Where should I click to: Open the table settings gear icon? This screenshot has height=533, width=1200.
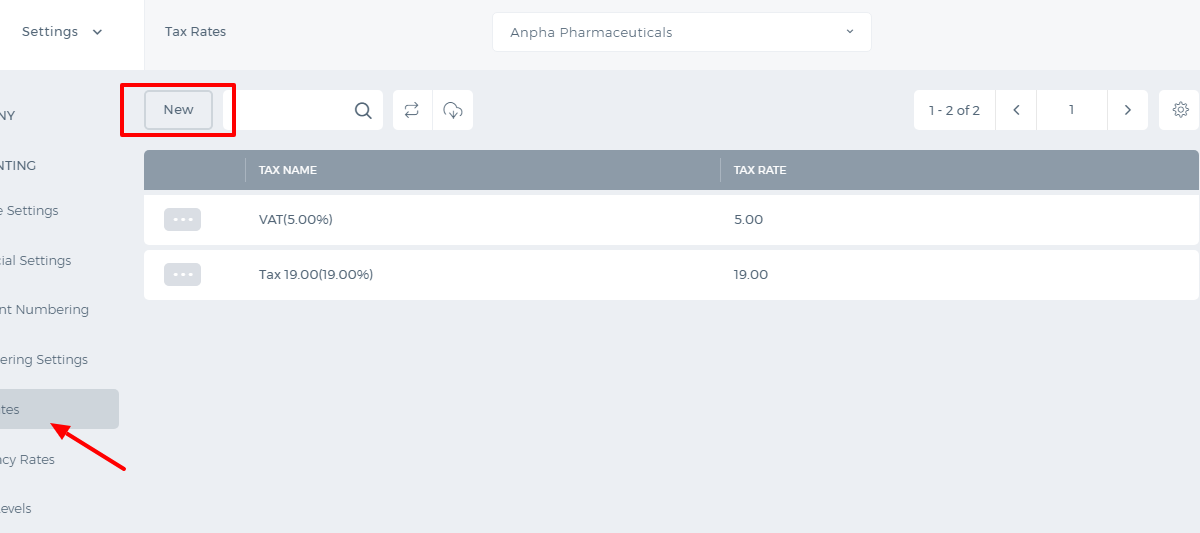(1180, 110)
